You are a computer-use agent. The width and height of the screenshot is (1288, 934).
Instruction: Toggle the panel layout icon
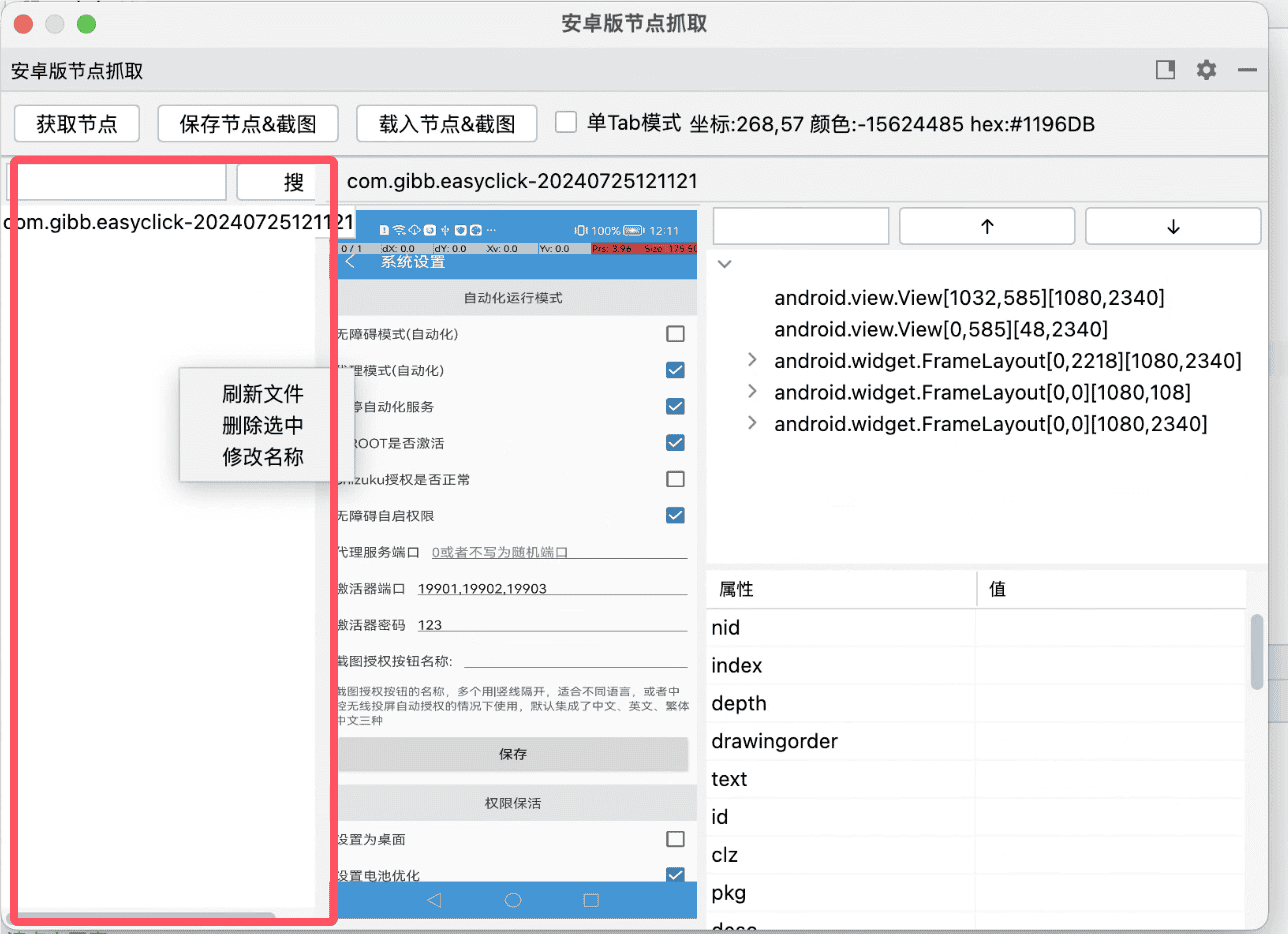point(1165,70)
